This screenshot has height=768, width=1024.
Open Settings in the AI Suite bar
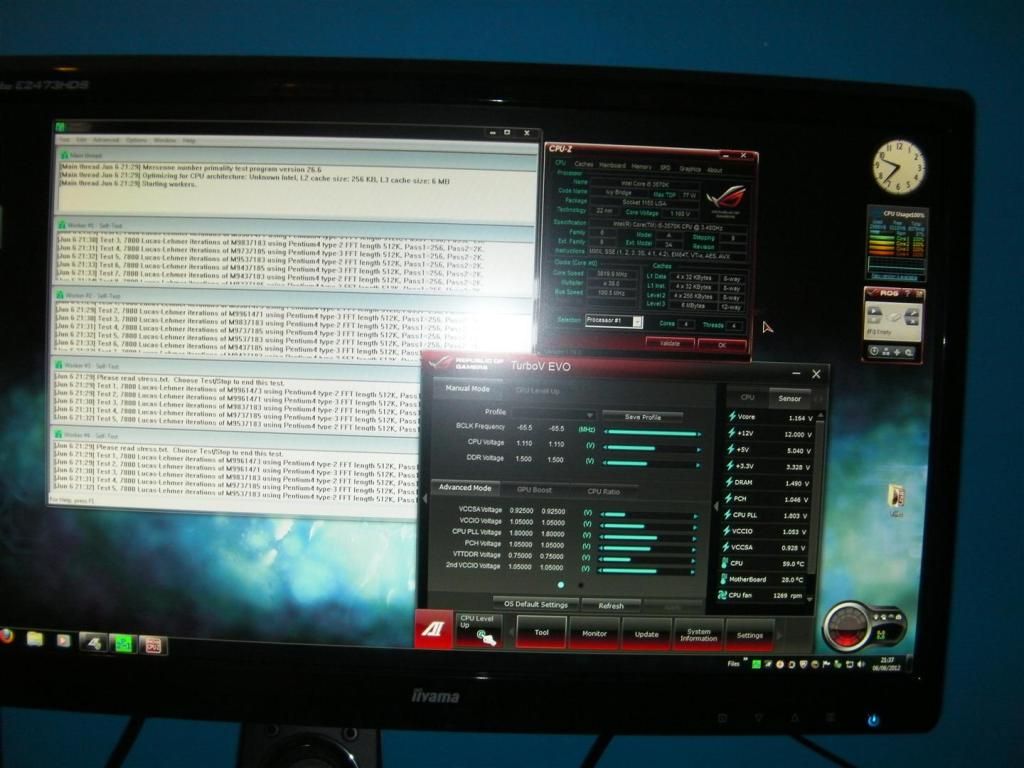pyautogui.click(x=750, y=635)
